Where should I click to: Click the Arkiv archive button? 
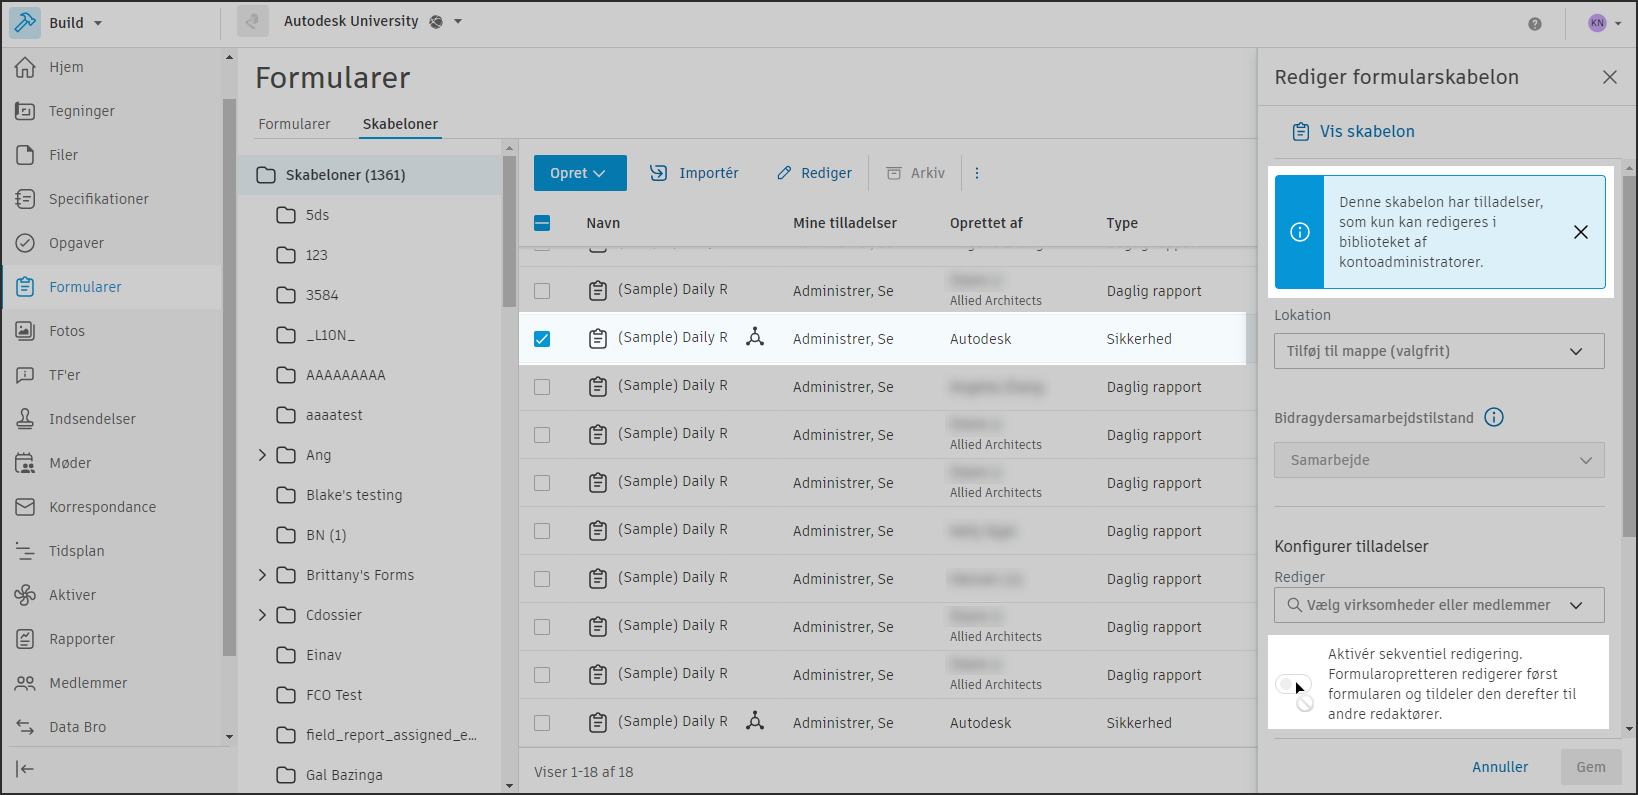pyautogui.click(x=915, y=173)
